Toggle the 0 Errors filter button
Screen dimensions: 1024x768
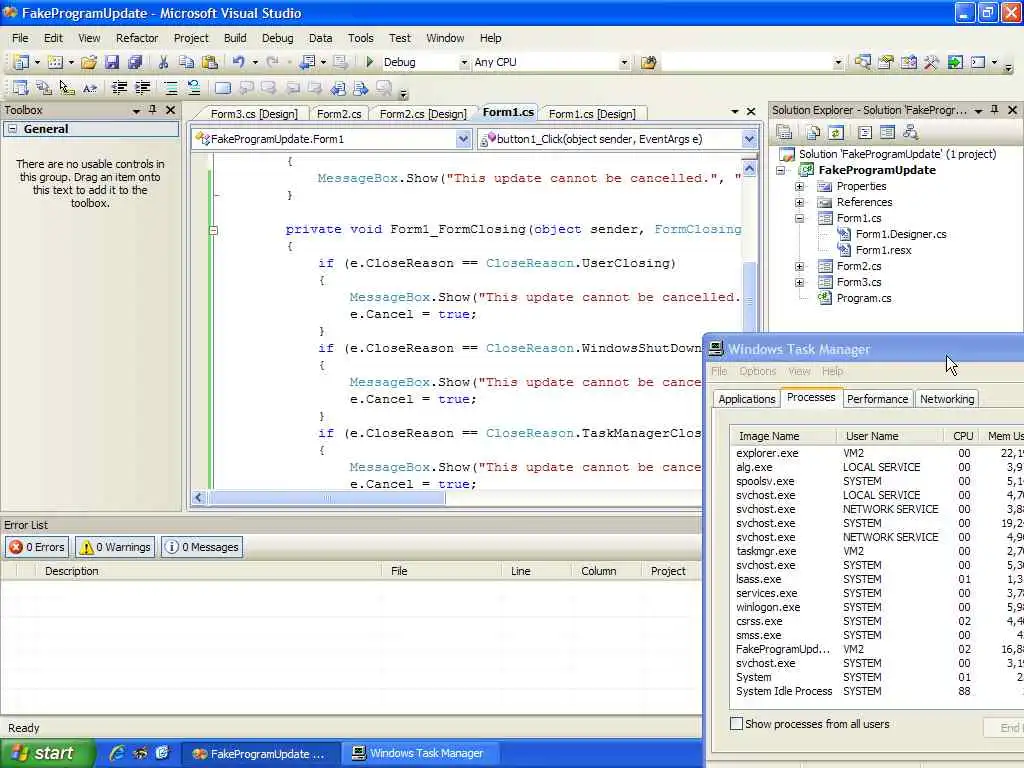[x=37, y=547]
